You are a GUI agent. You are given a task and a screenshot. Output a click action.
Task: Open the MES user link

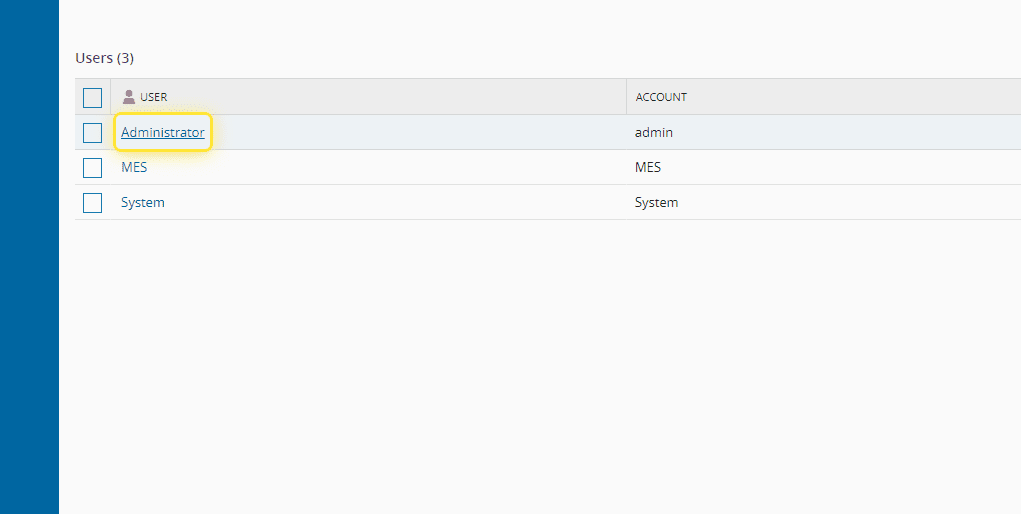[134, 167]
